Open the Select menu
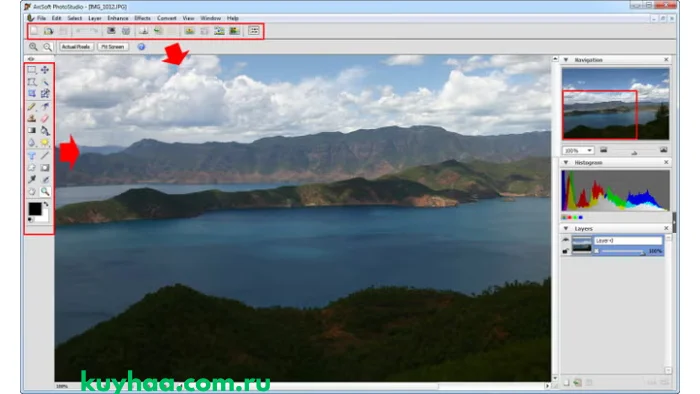 [75, 18]
